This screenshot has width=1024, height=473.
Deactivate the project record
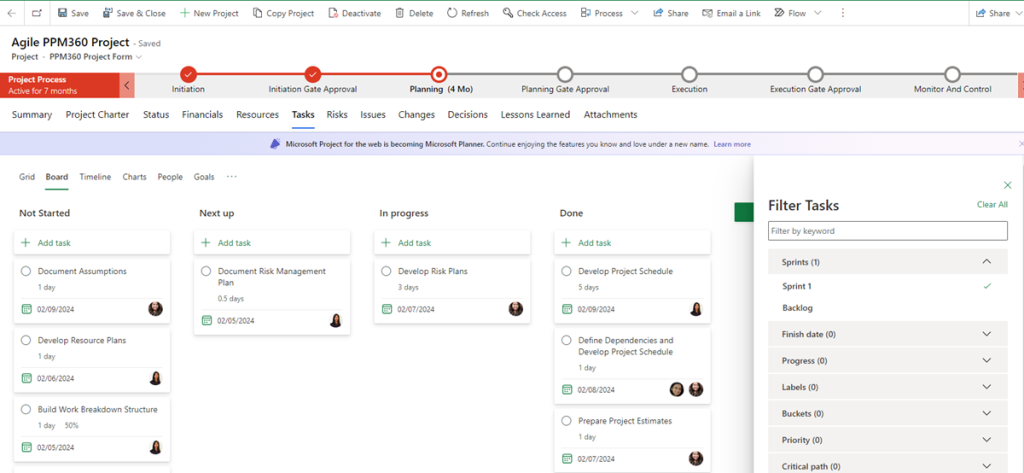click(355, 13)
